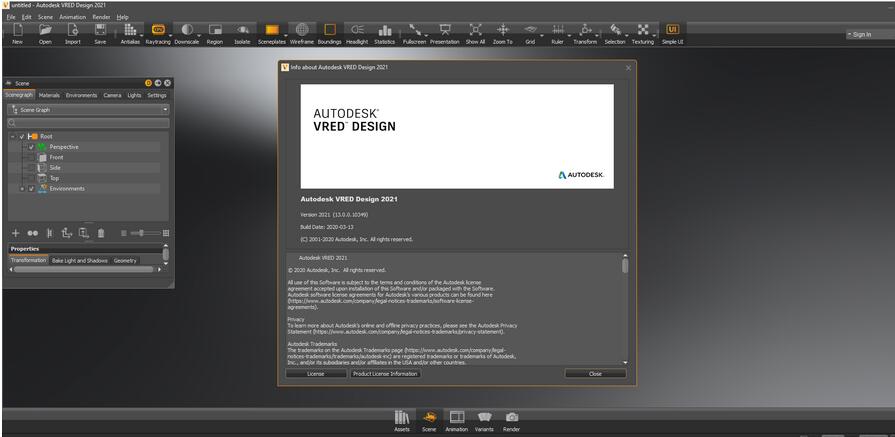895x437 pixels.
Task: Open the Animation menu
Action: coord(72,17)
